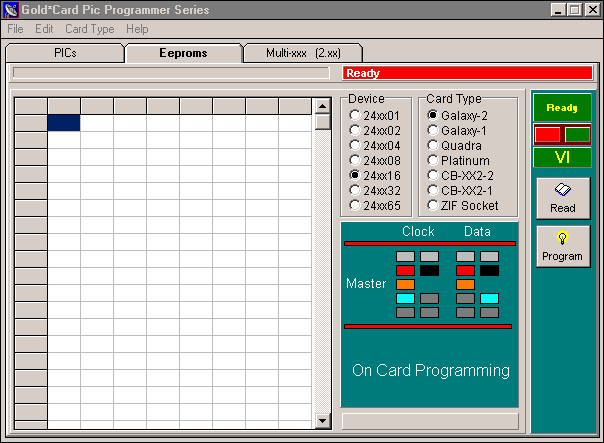The image size is (604, 443).
Task: Click the grid scrollbar thumb
Action: pos(323,122)
